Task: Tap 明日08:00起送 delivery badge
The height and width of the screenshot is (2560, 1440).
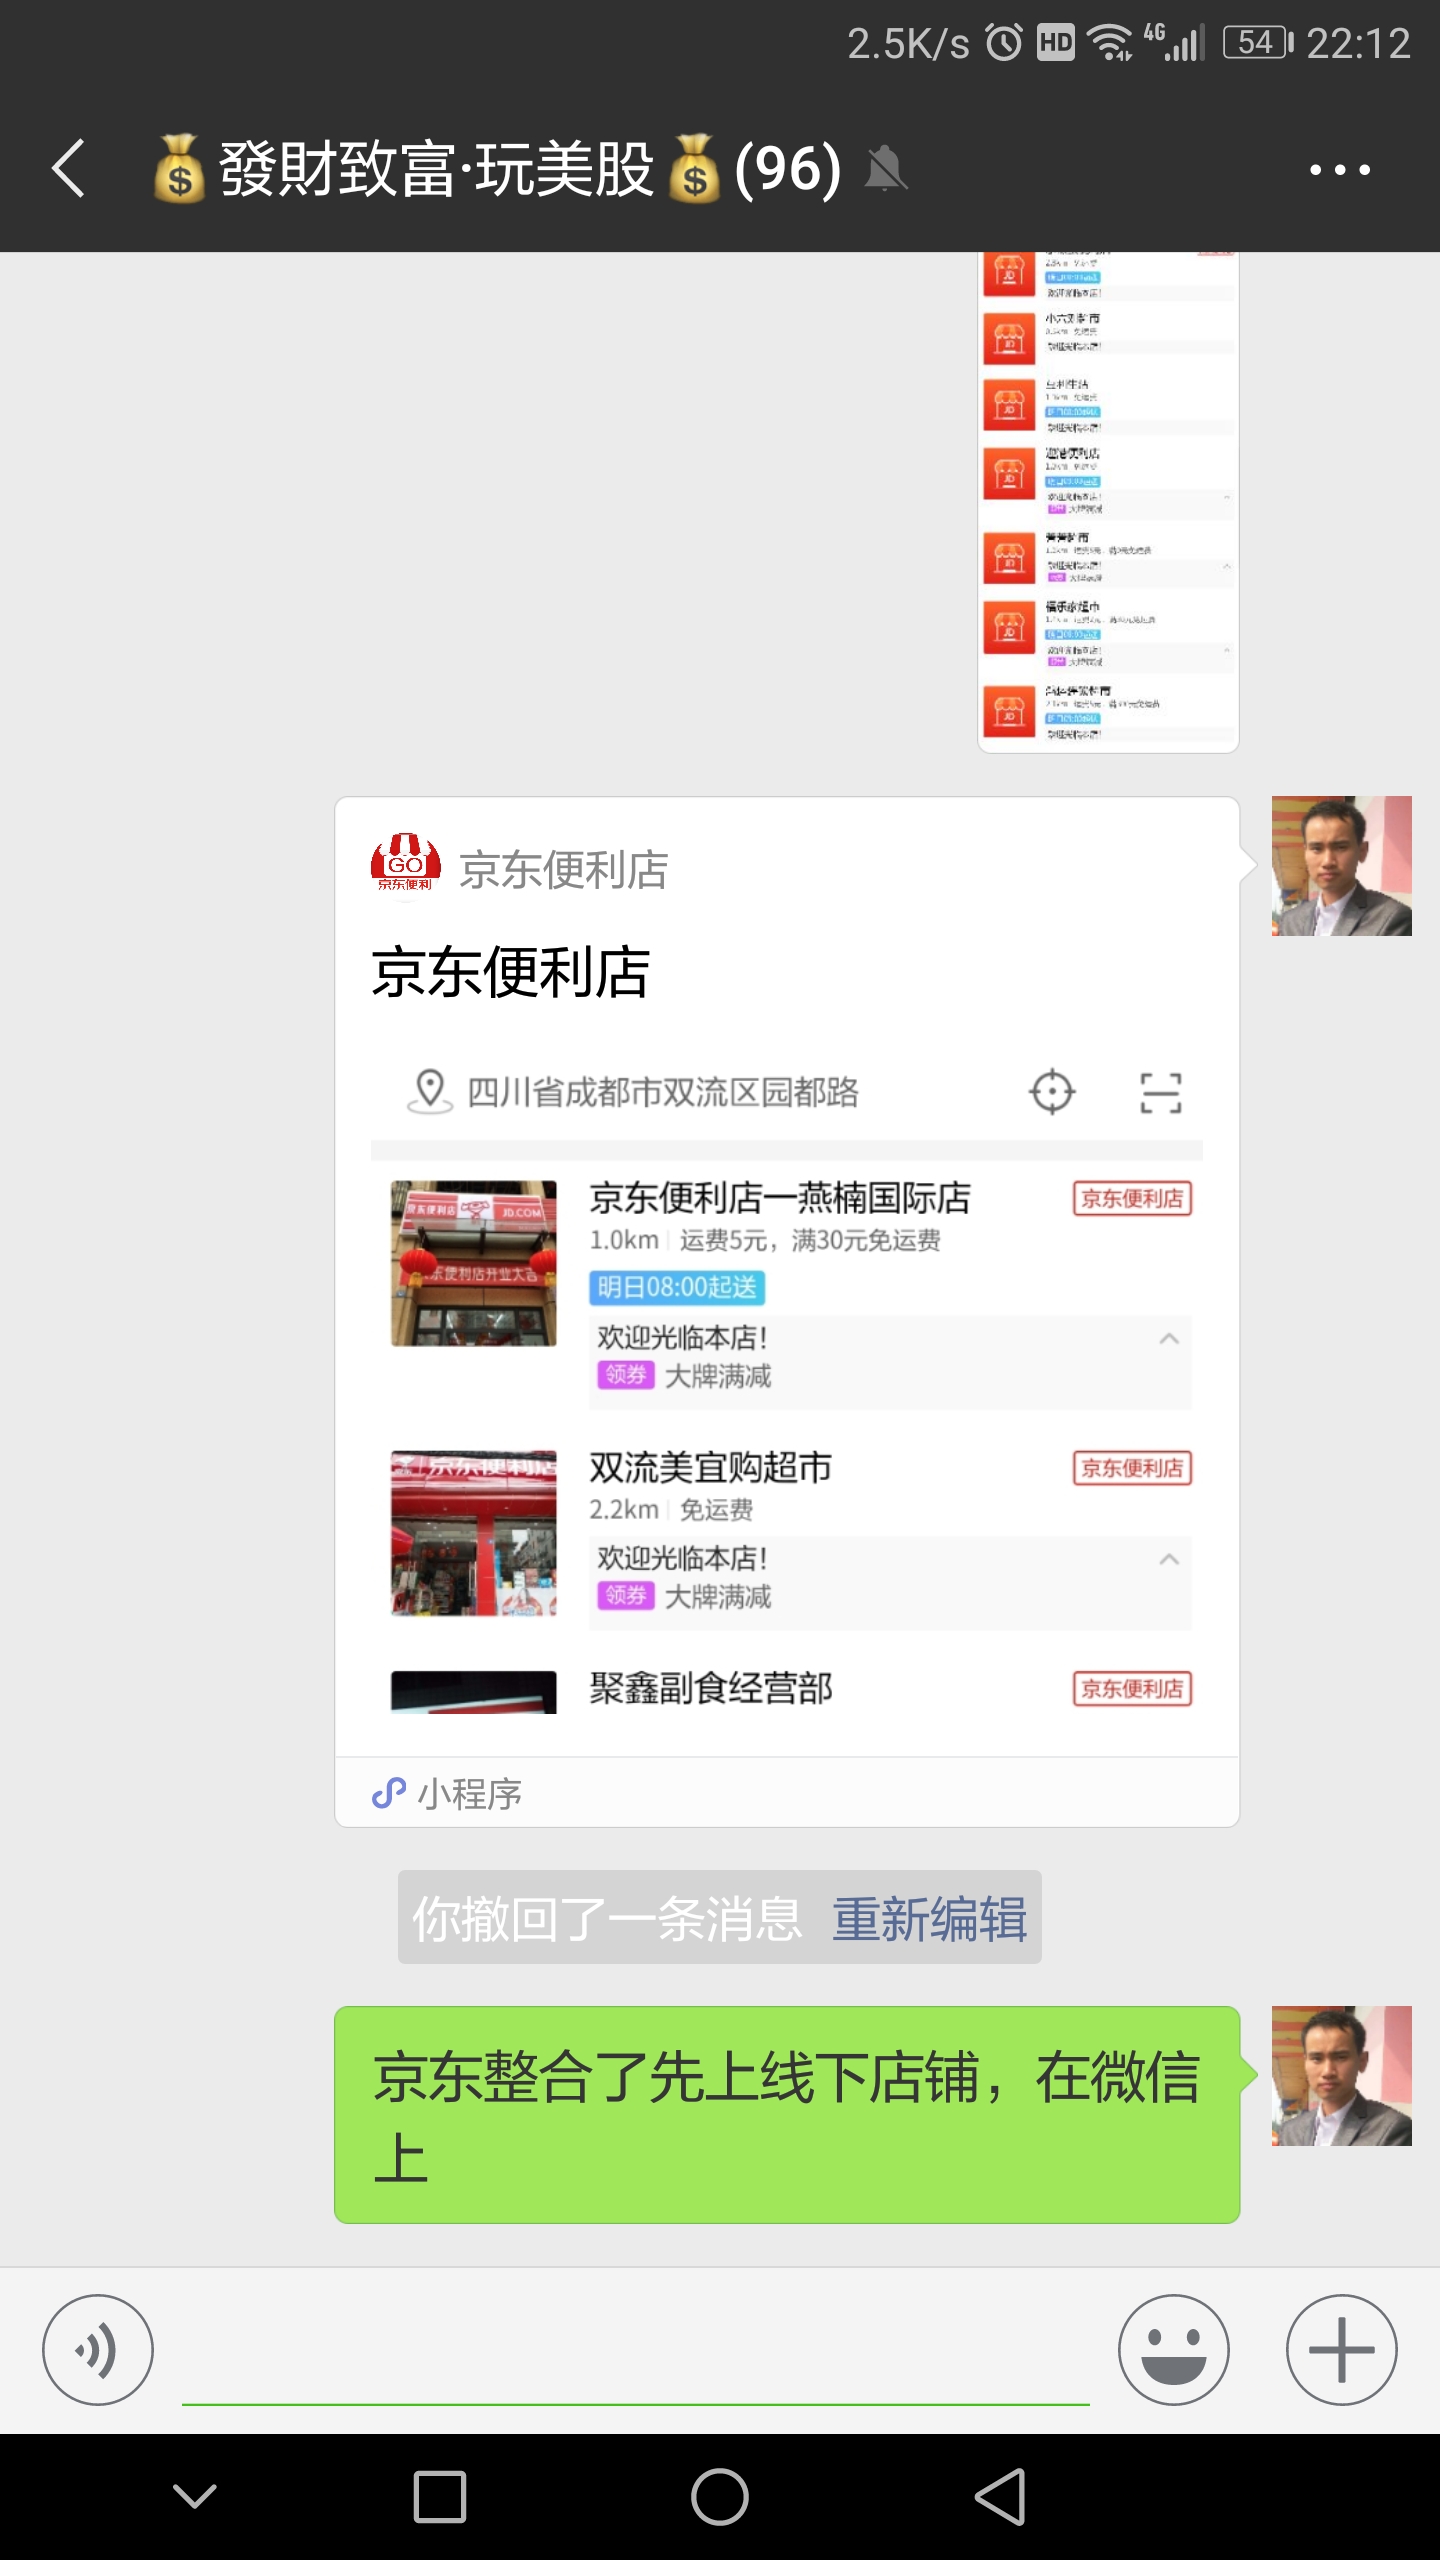Action: [677, 1287]
